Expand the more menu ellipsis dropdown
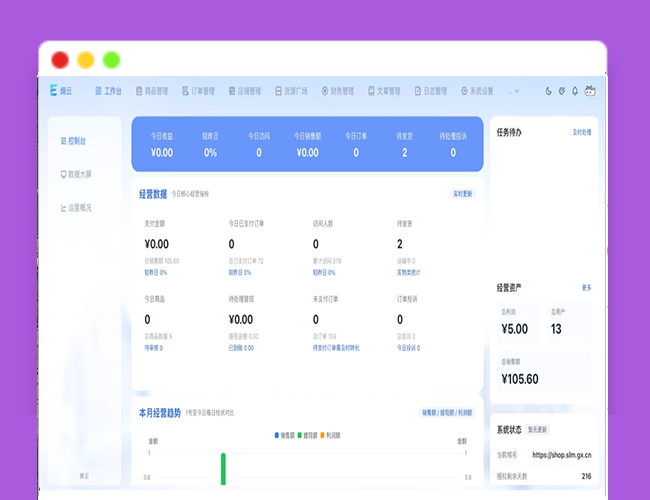Viewport: 650px width, 500px height. 513,91
